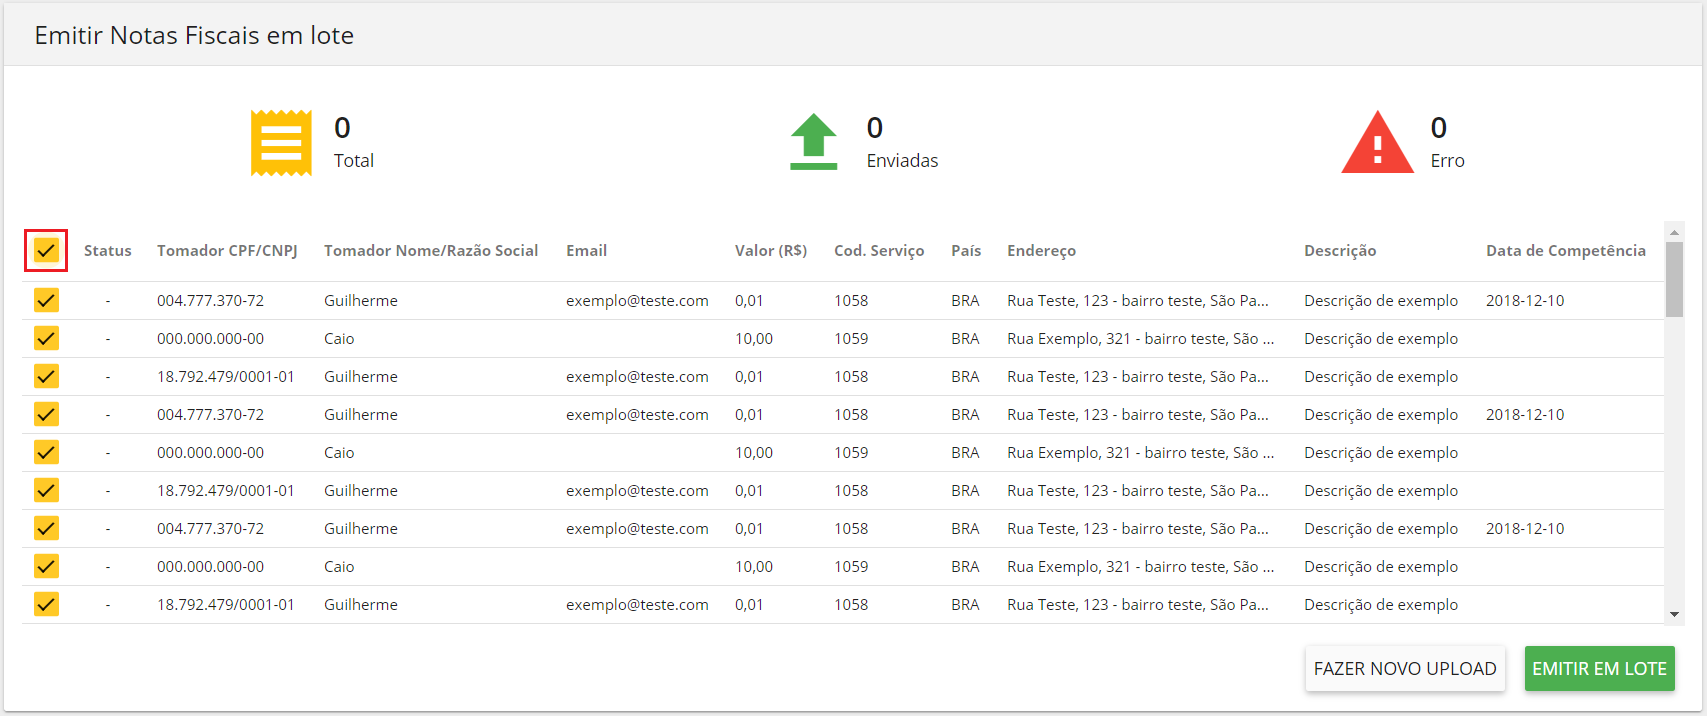Toggle the select-all checkbox in table header
The height and width of the screenshot is (716, 1707).
46,250
